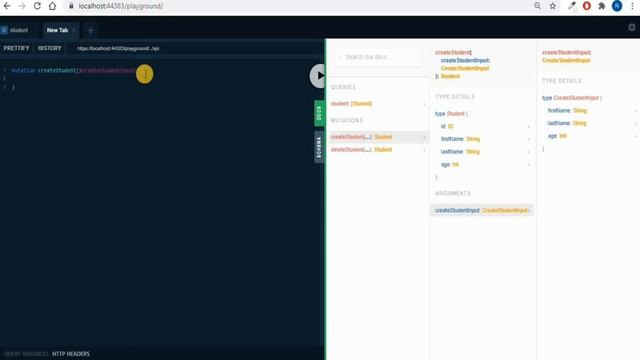Viewport: 640px width, 360px height.
Task: Bookmark this page with the star icon
Action: pos(553,6)
